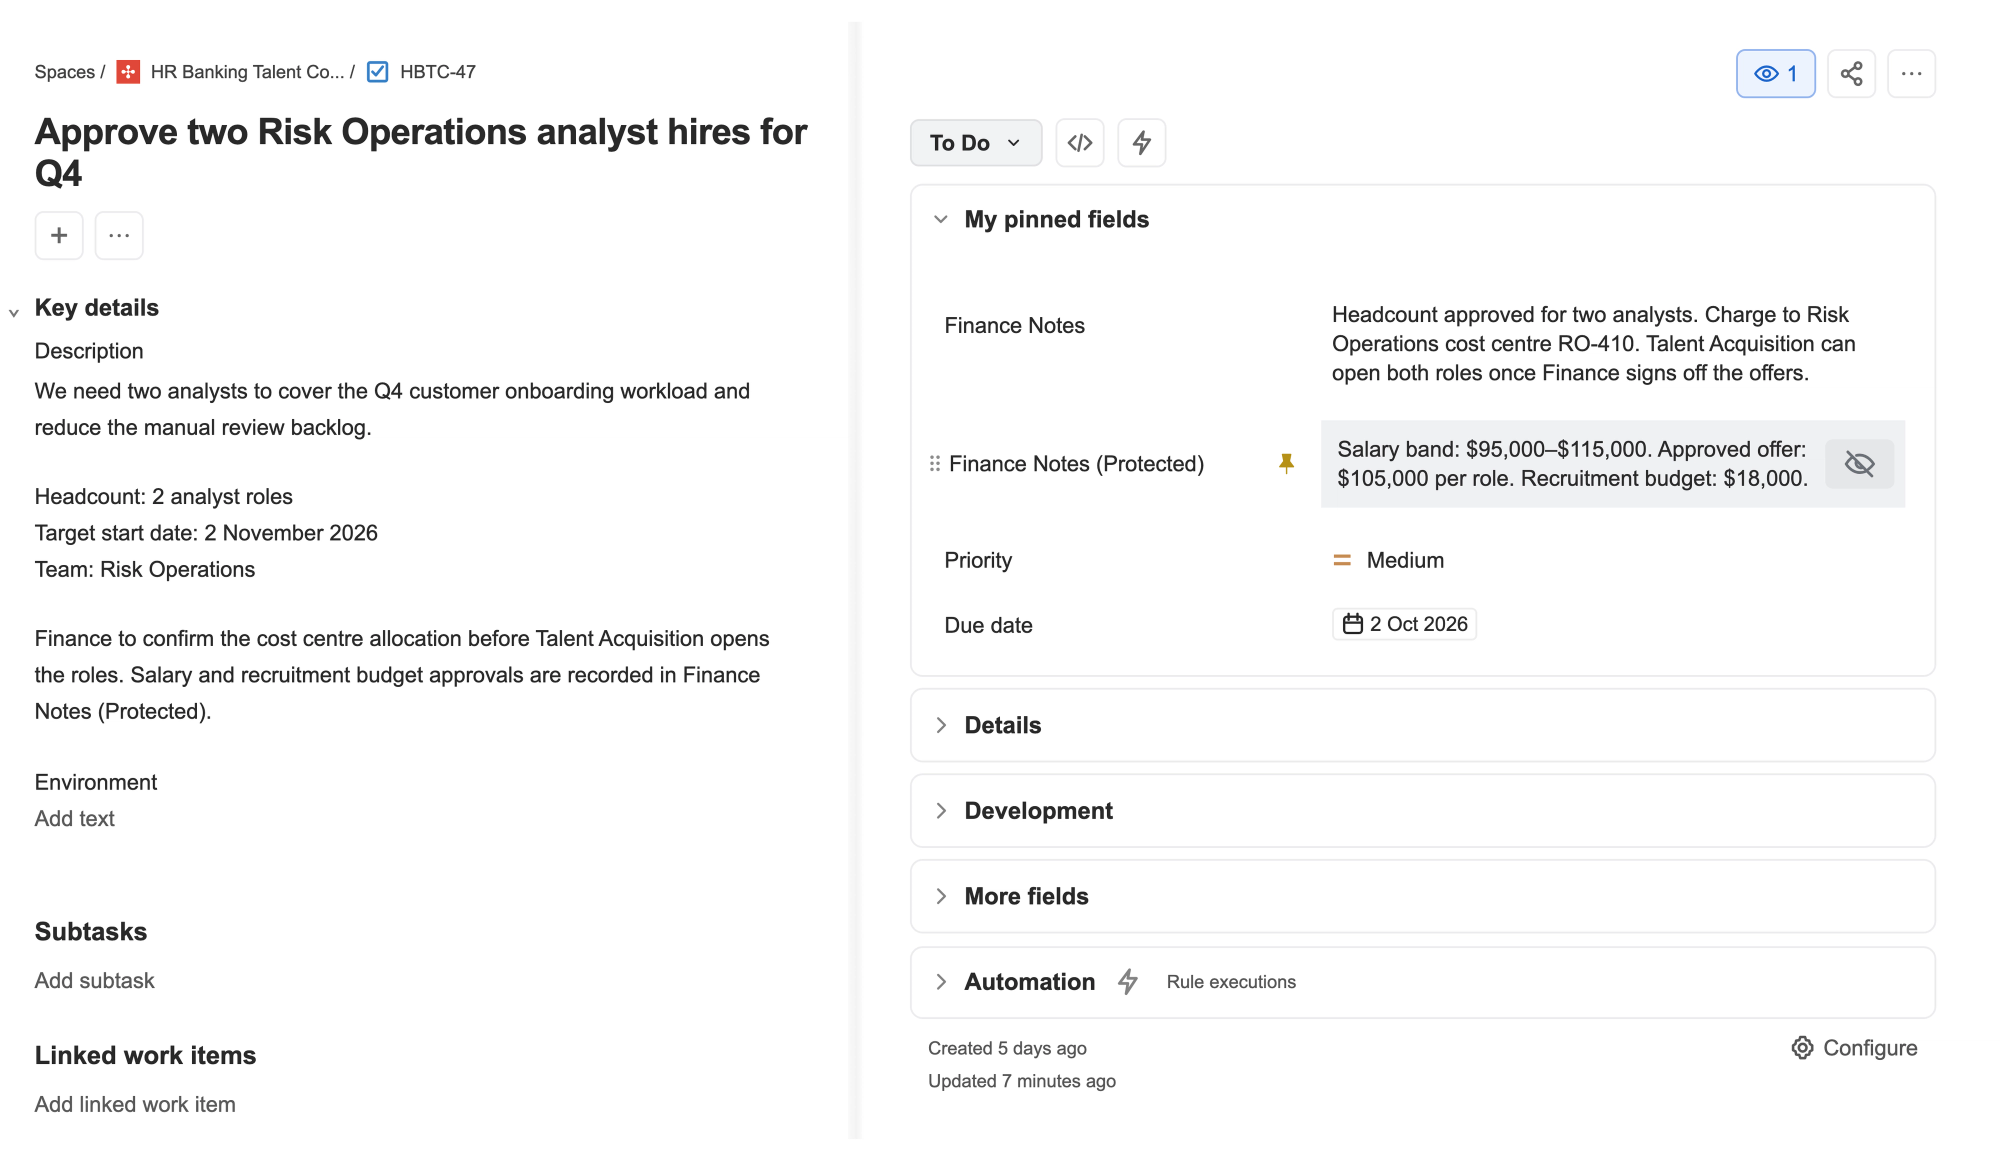The width and height of the screenshot is (2000, 1170).
Task: Click Updated 7 minutes ago text
Action: click(x=1021, y=1081)
